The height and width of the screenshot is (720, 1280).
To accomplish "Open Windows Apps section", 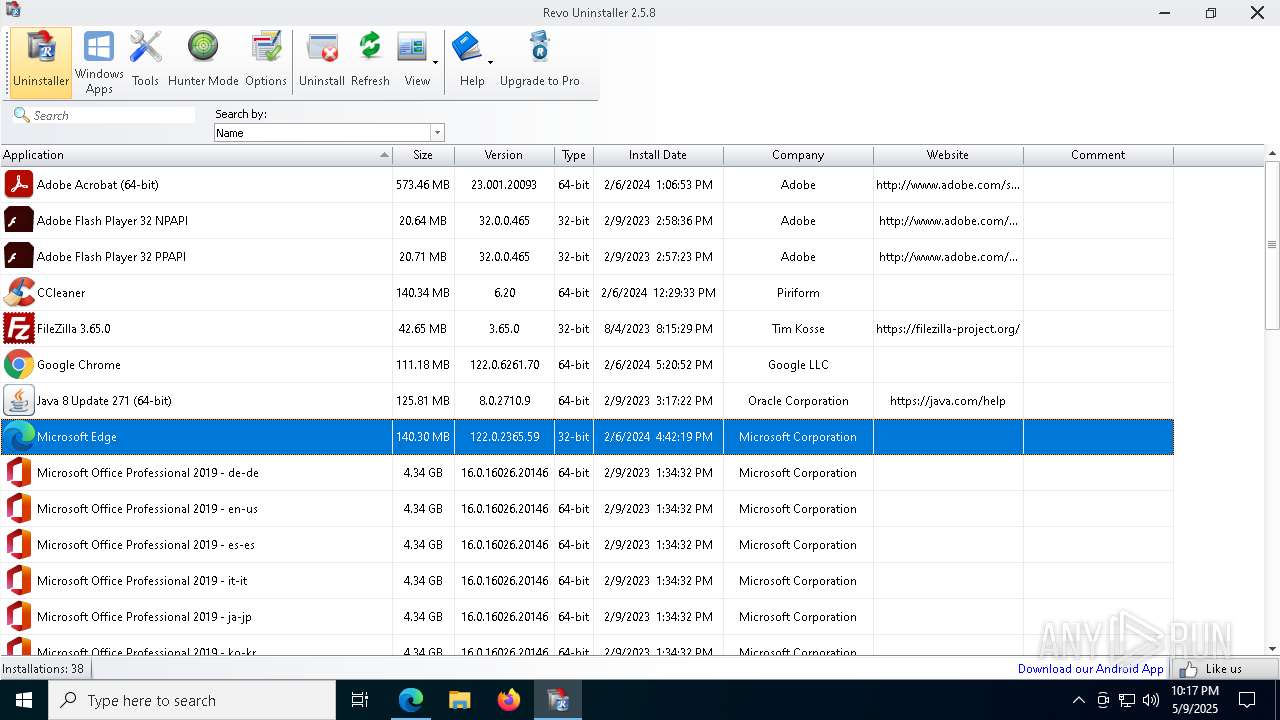I will click(x=99, y=62).
